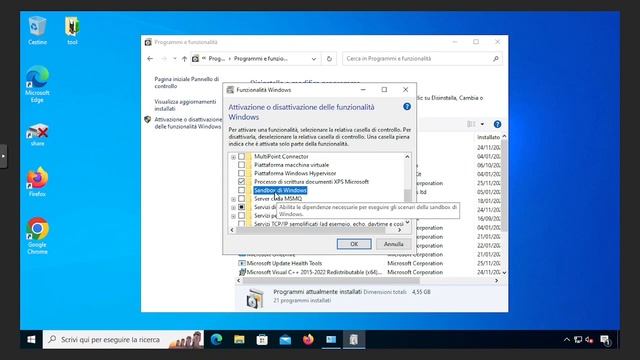Image resolution: width=640 pixels, height=360 pixels.
Task: Click the Programmi e funzio... breadcrumb
Action: (261, 59)
